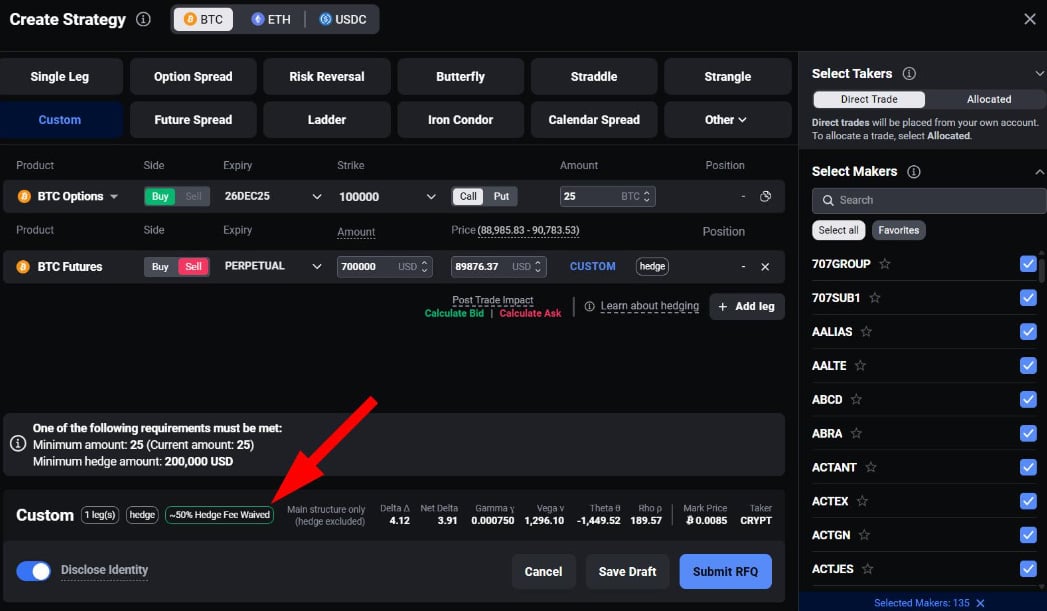Viewport: 1047px width, 611px height.
Task: Click info icon beside Select Makers
Action: point(913,172)
